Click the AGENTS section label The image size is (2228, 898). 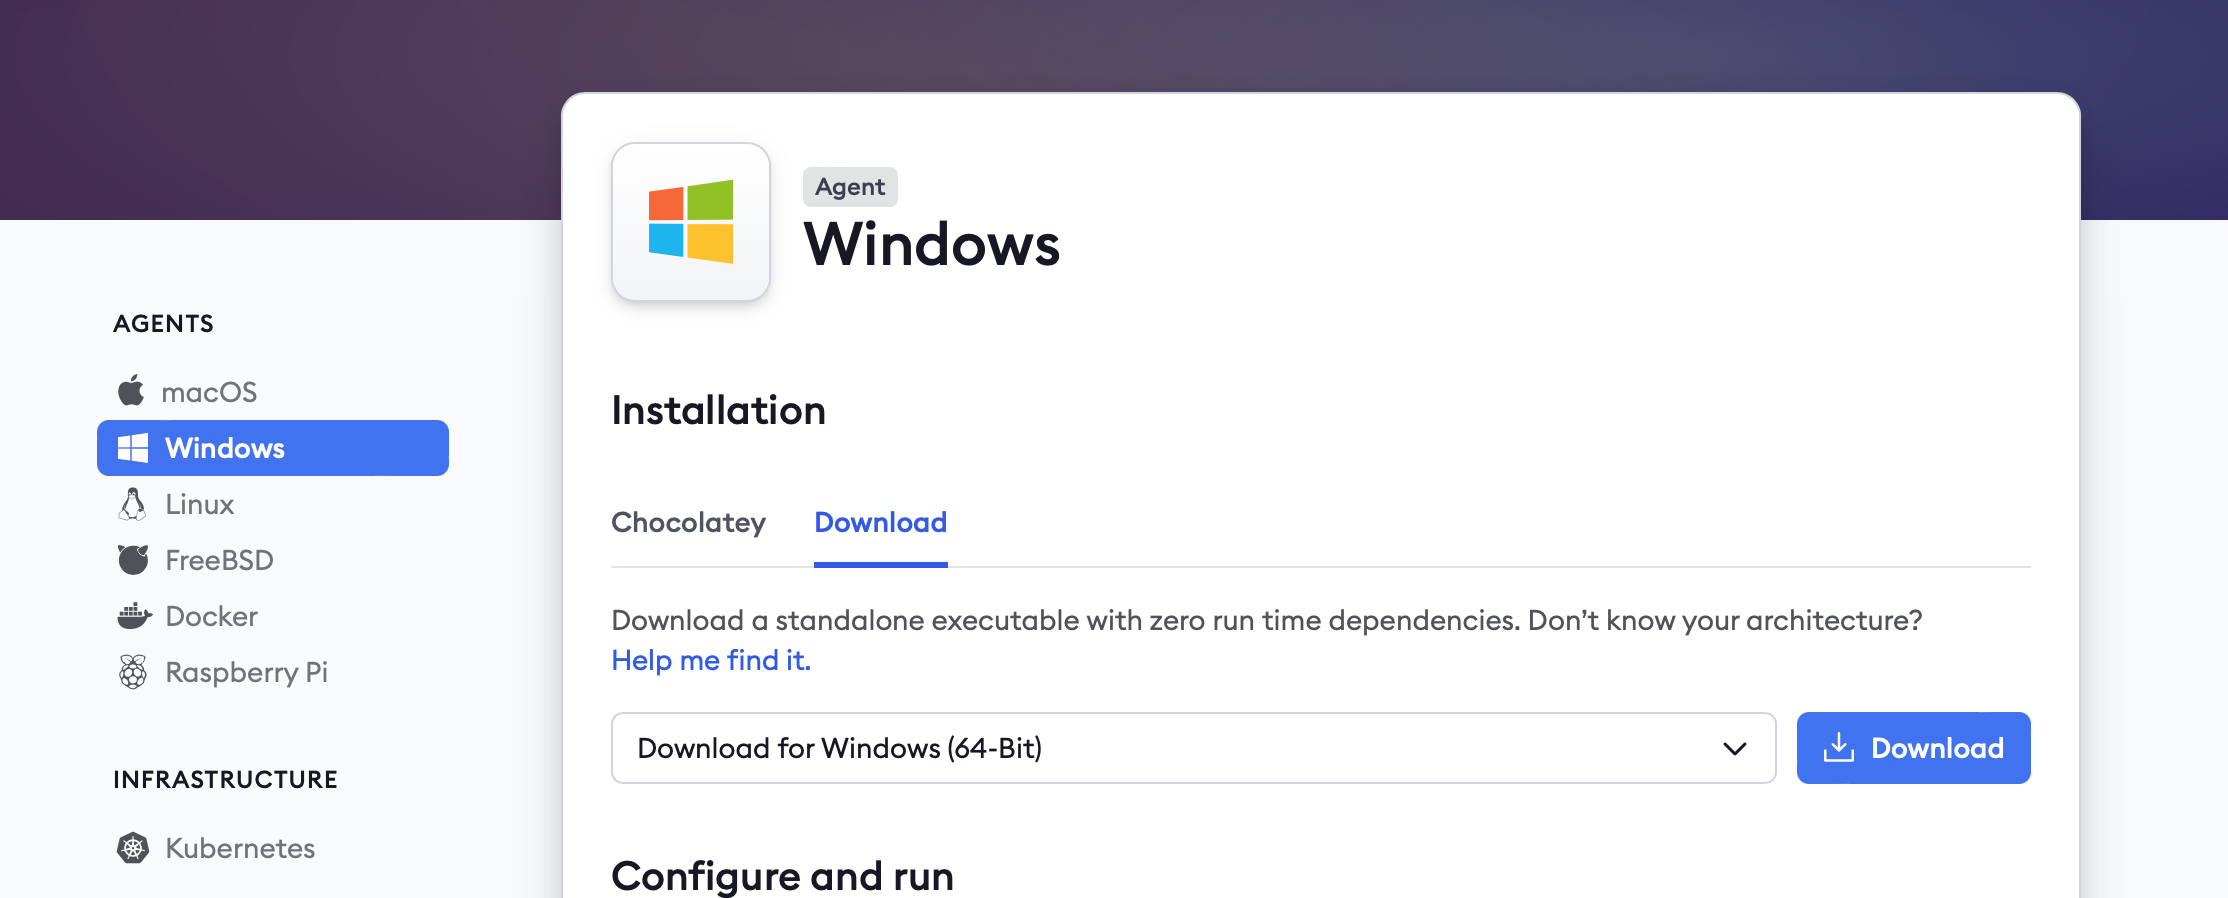[x=163, y=324]
